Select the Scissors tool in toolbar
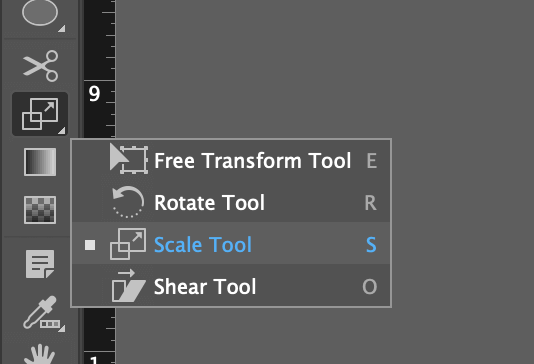This screenshot has width=534, height=364. coord(40,66)
